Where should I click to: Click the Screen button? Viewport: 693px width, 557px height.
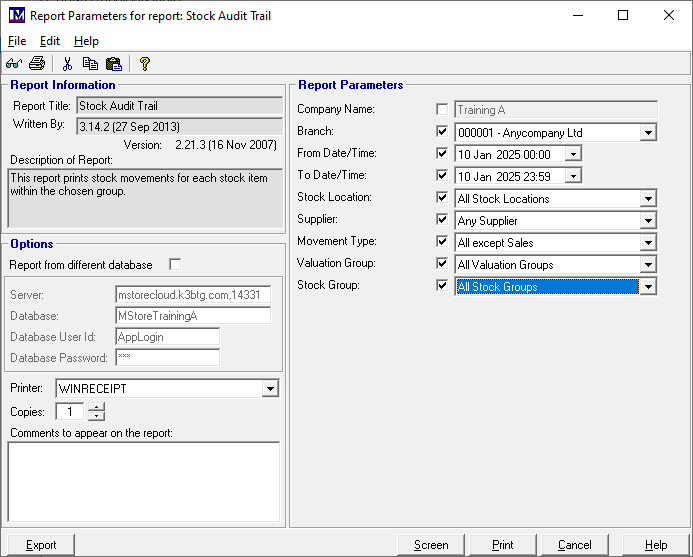[x=431, y=545]
